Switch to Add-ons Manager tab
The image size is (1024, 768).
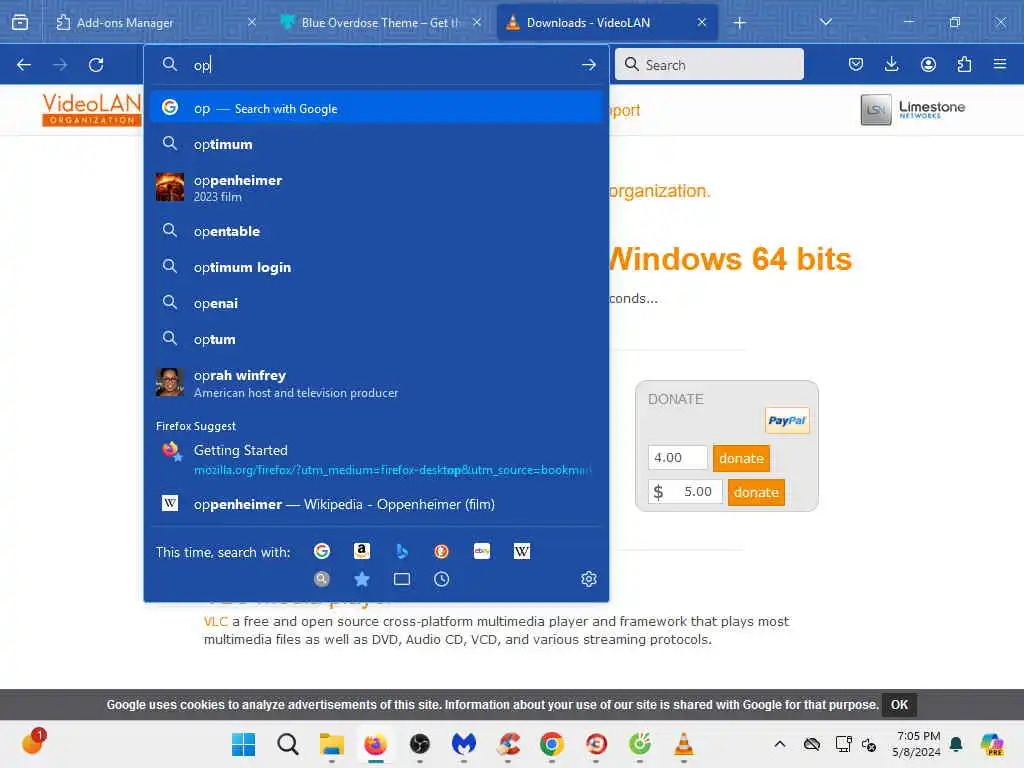point(153,23)
